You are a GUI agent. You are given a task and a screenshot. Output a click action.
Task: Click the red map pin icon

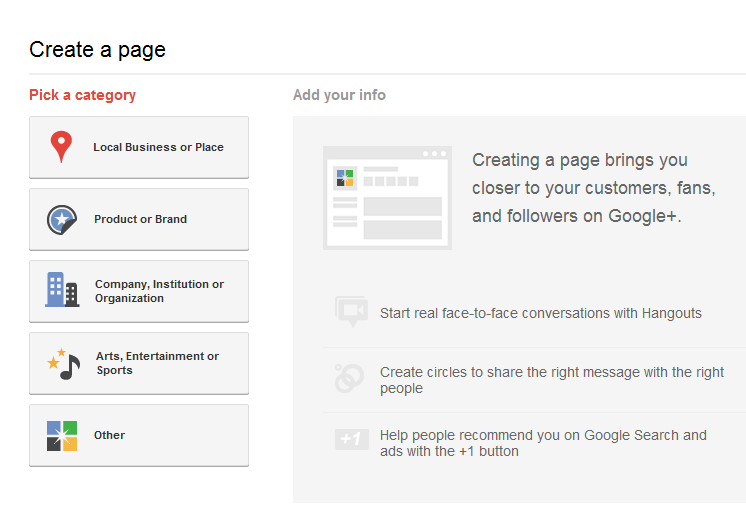point(61,147)
